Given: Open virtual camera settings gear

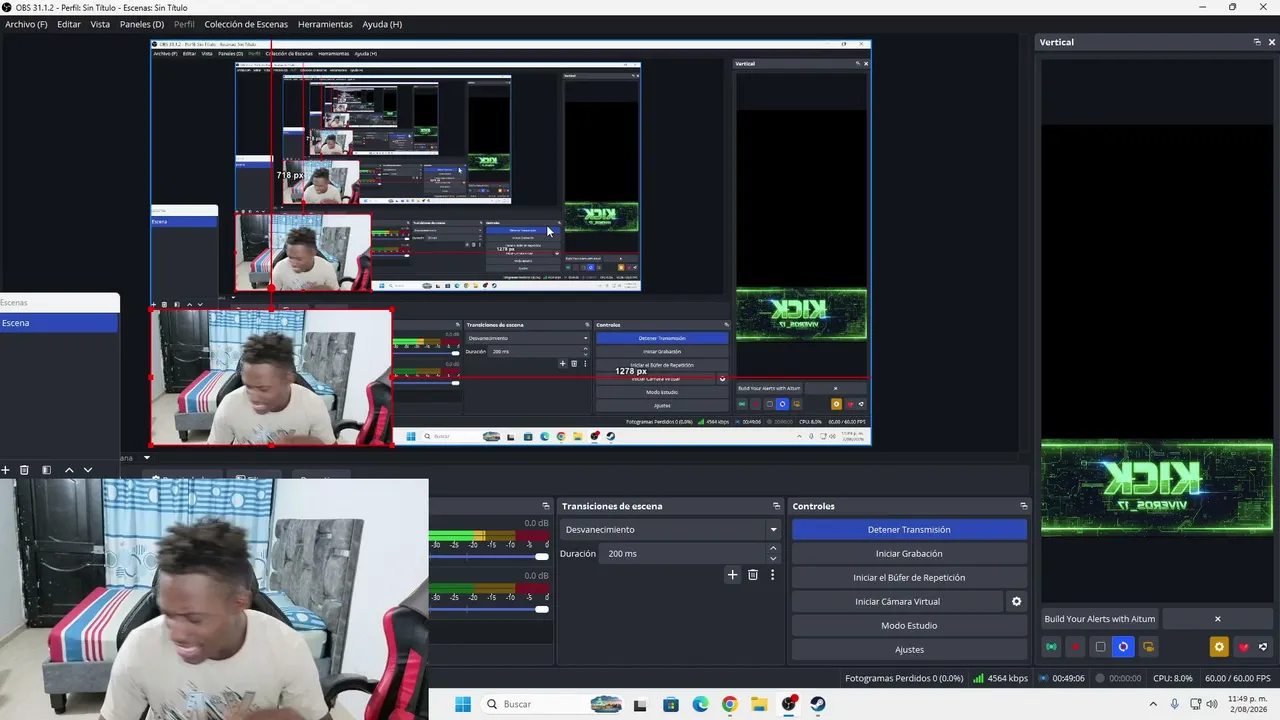Looking at the screenshot, I should click(1017, 602).
